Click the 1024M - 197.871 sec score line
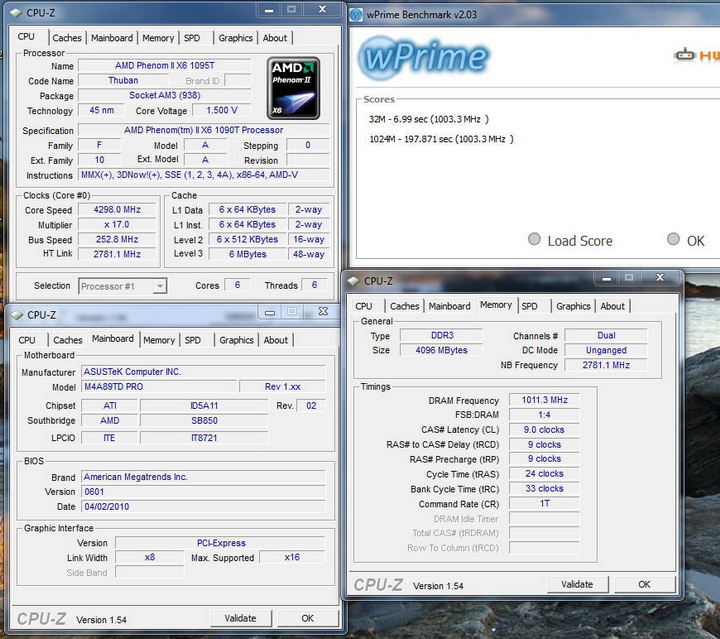The width and height of the screenshot is (720, 639). point(441,139)
